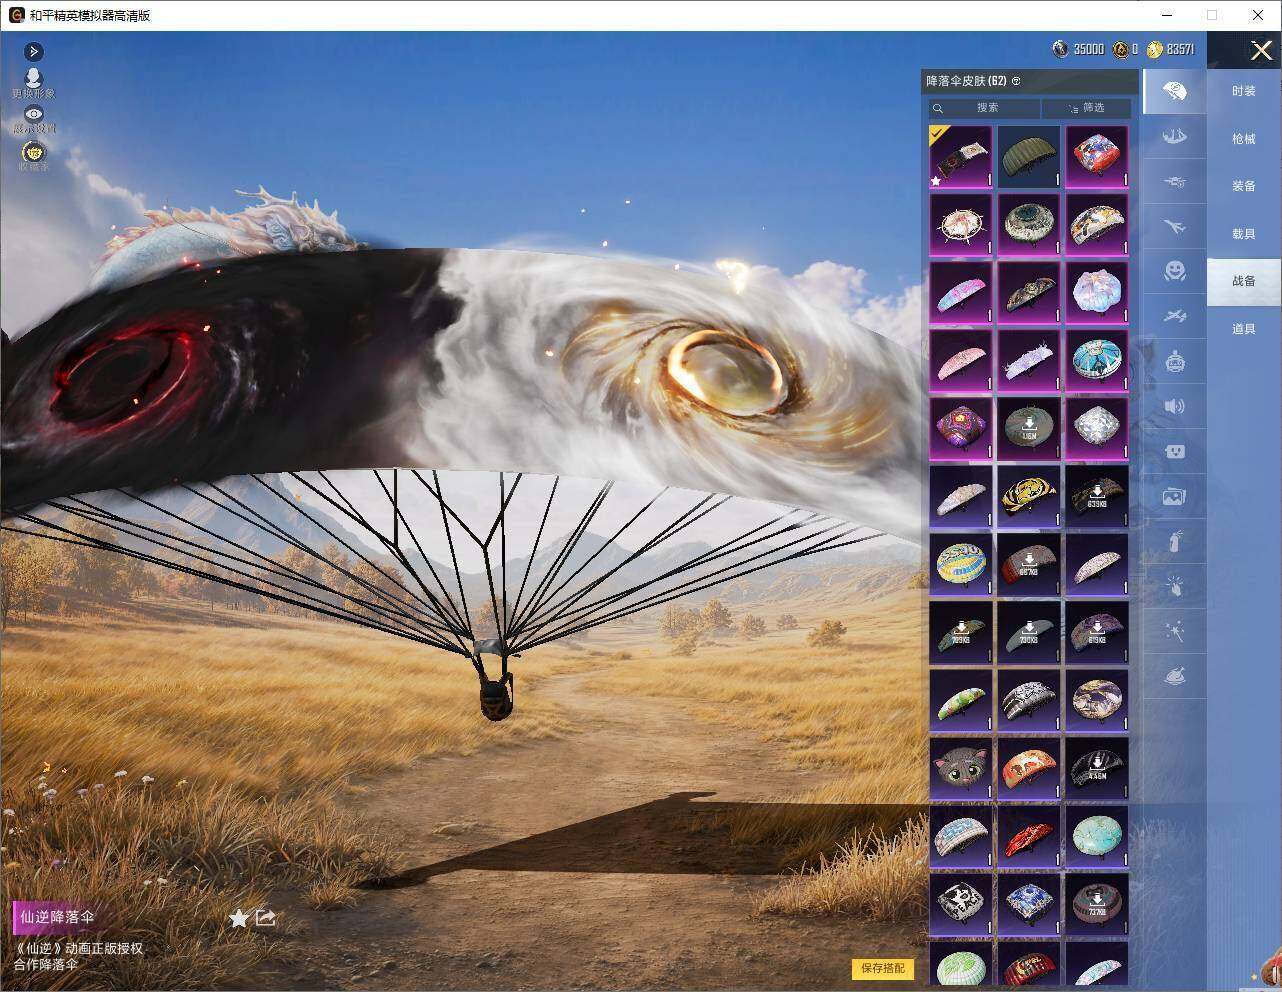This screenshot has width=1282, height=992.
Task: Select the smiley emote sidebar icon
Action: pos(1174,271)
